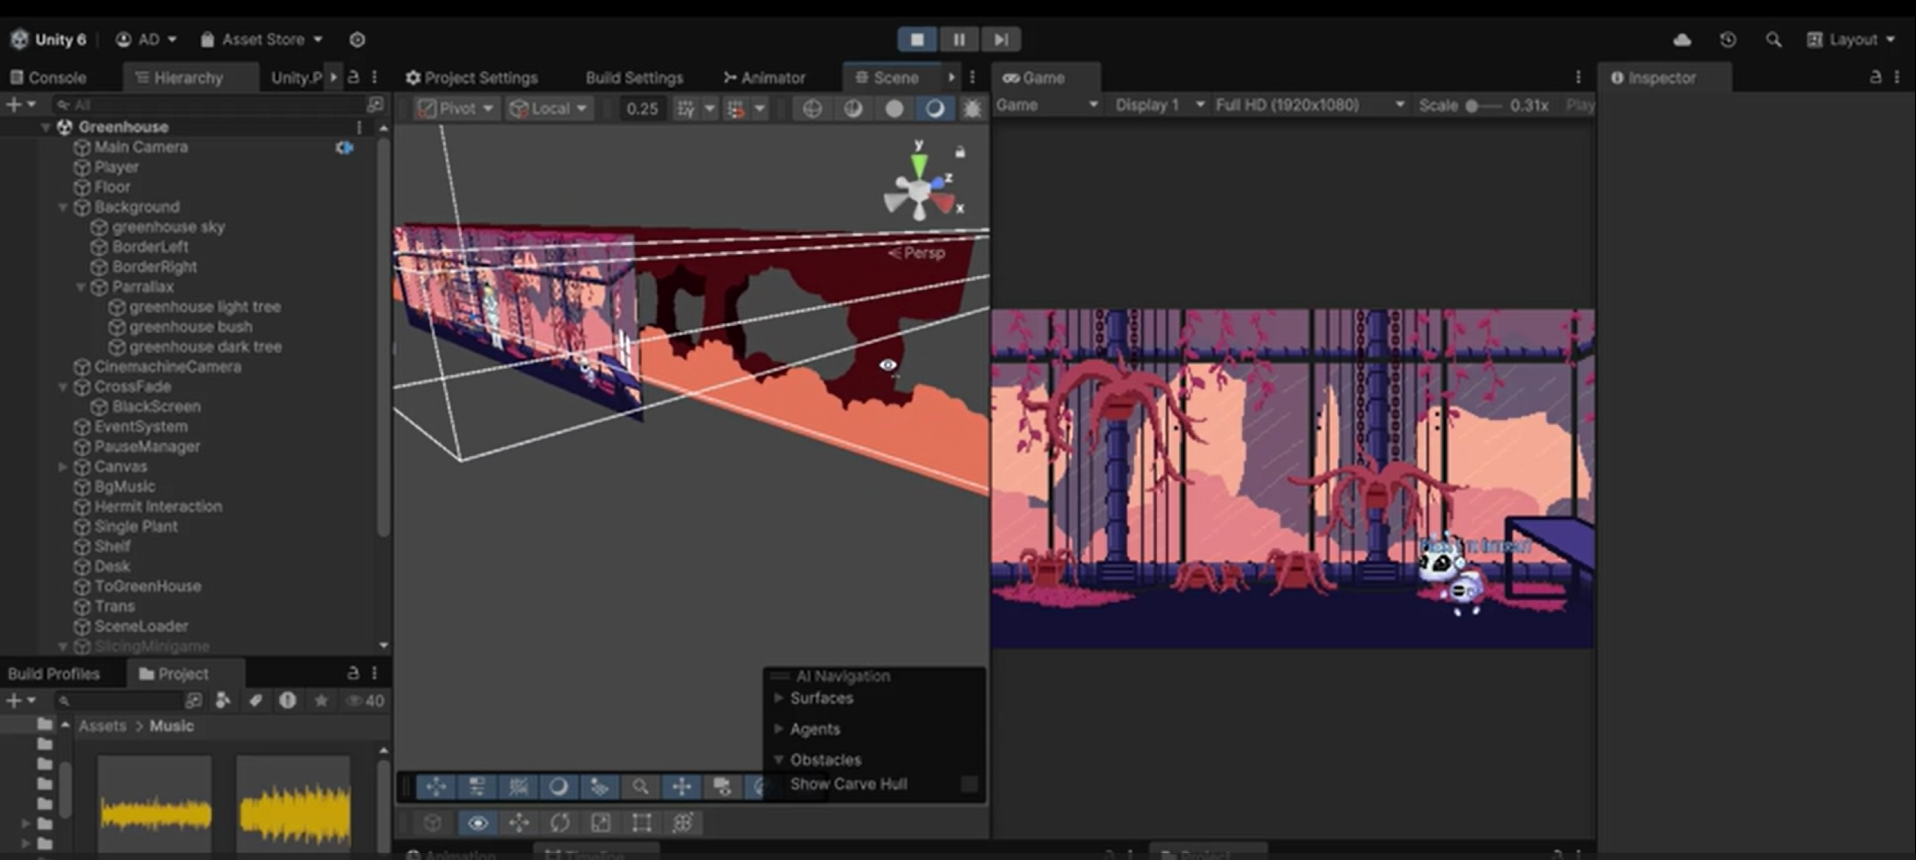Select the Transform tool in Scene tools
The height and width of the screenshot is (860, 1916).
click(x=683, y=822)
